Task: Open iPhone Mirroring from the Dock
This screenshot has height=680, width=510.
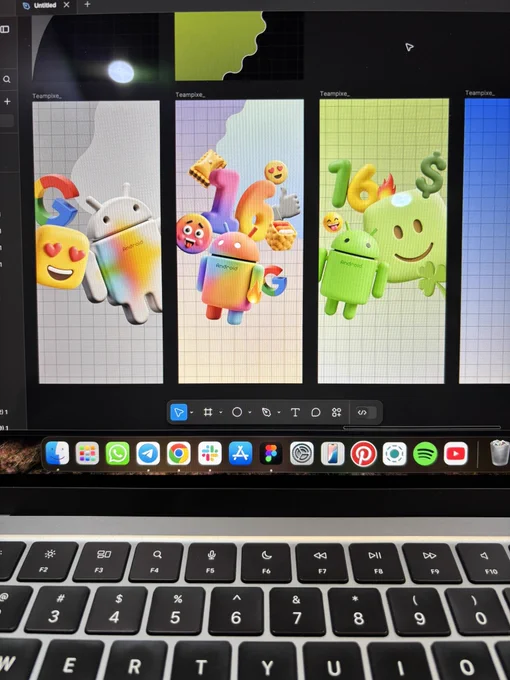Action: pos(333,454)
